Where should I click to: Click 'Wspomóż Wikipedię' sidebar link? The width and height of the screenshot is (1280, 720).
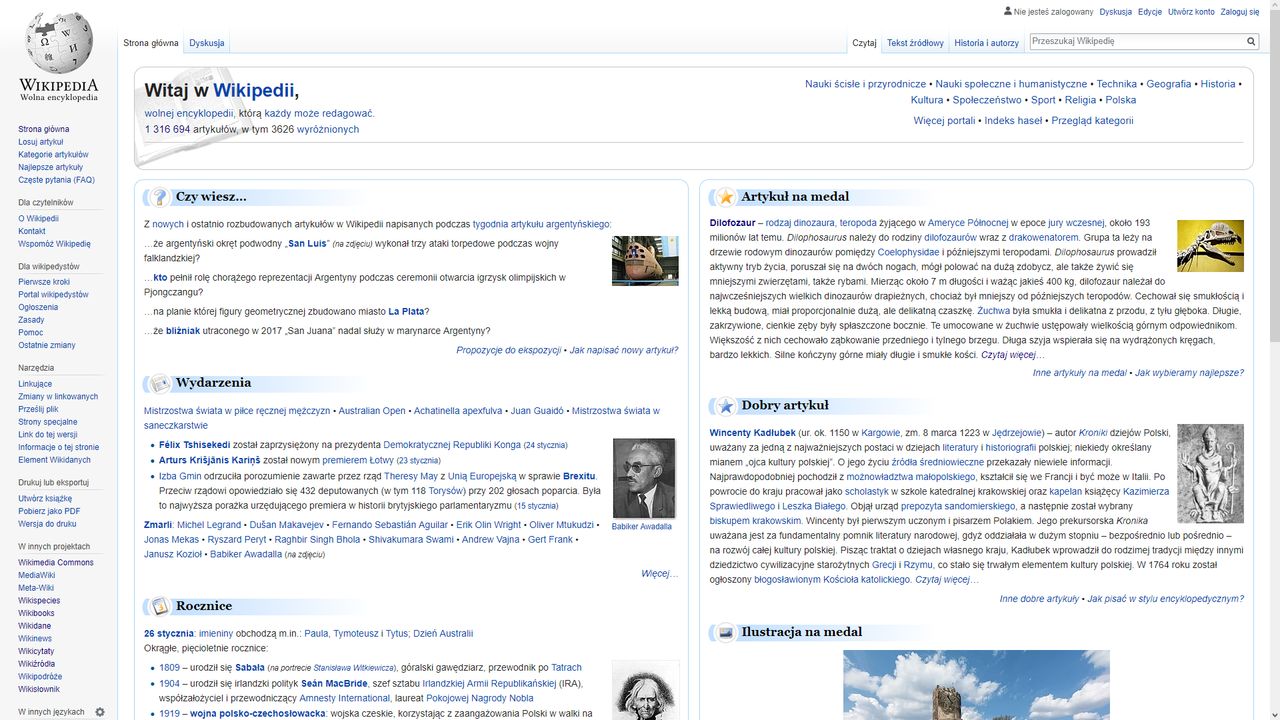(54, 244)
